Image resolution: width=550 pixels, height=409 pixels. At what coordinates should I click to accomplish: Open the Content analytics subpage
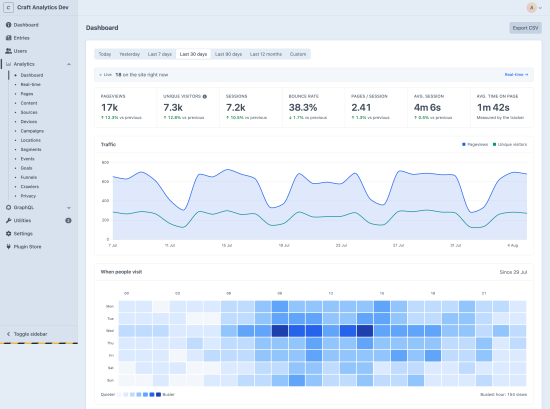click(29, 103)
